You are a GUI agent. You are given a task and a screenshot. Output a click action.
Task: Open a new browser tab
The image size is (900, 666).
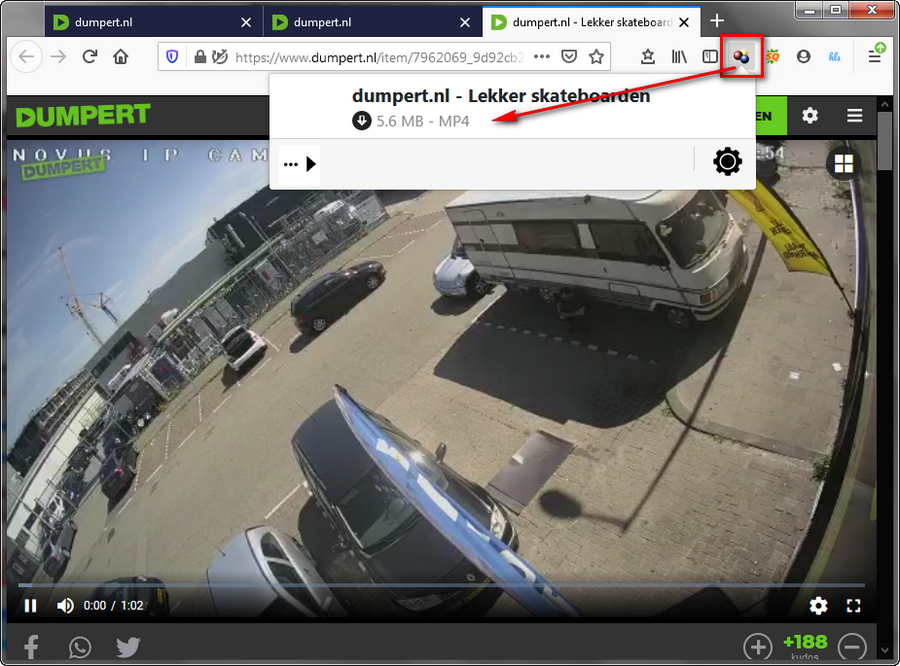click(x=716, y=21)
